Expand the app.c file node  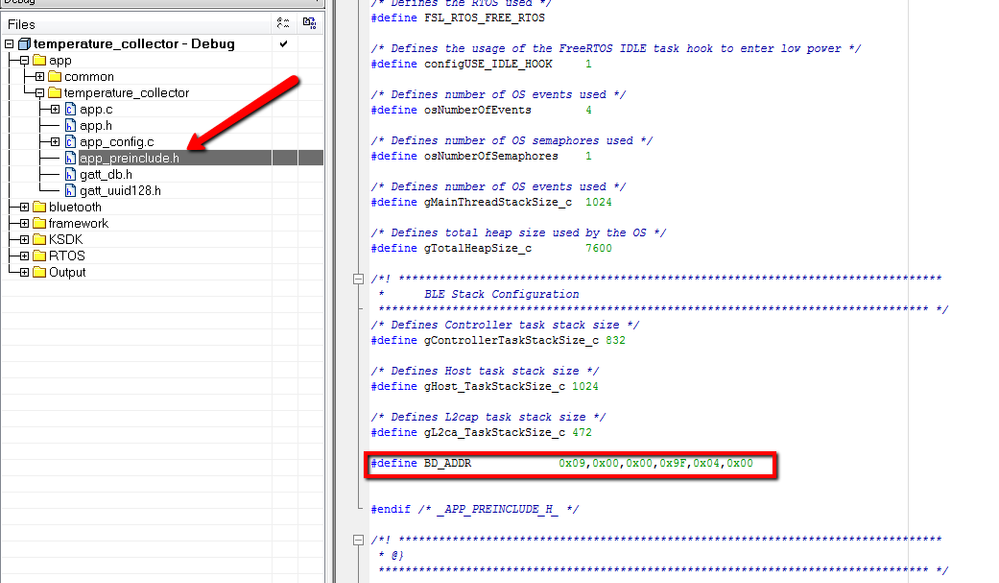point(55,110)
